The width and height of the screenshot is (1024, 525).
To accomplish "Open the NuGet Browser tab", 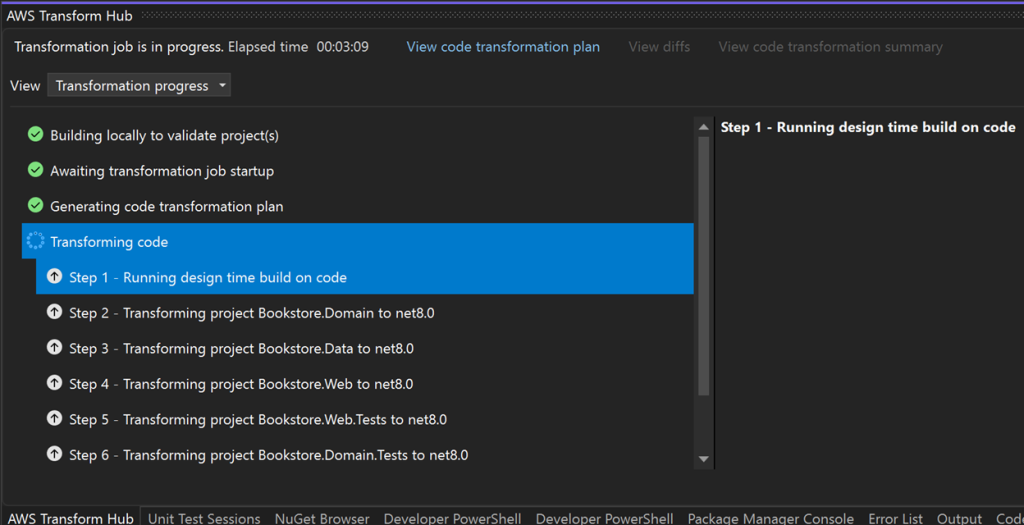I will [x=322, y=518].
